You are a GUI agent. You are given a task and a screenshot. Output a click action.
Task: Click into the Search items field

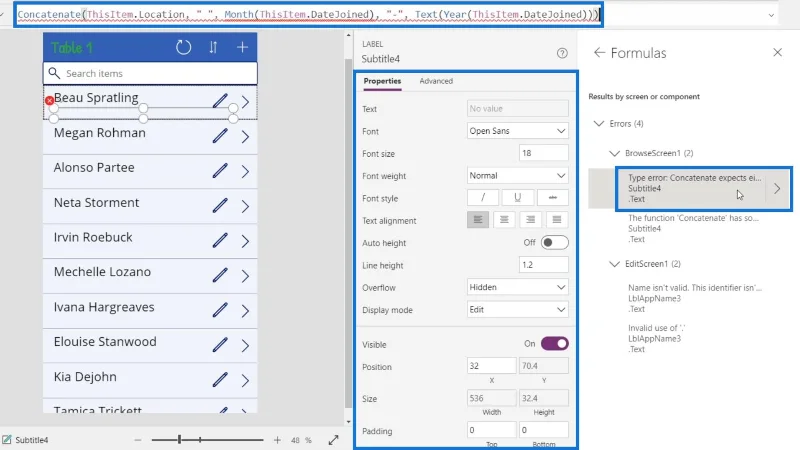tap(151, 73)
